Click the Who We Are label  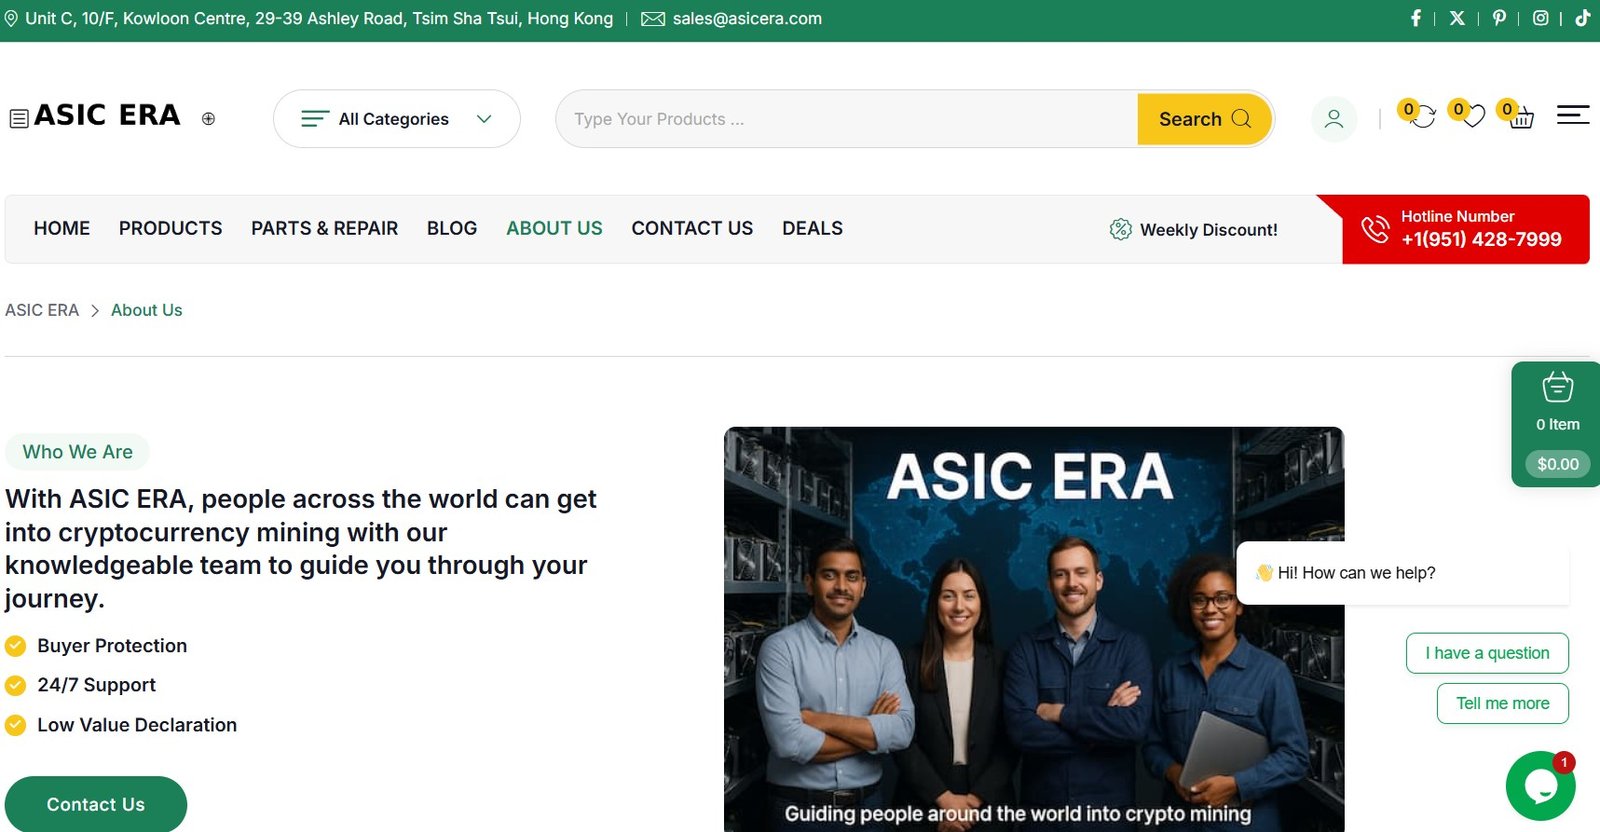click(78, 452)
